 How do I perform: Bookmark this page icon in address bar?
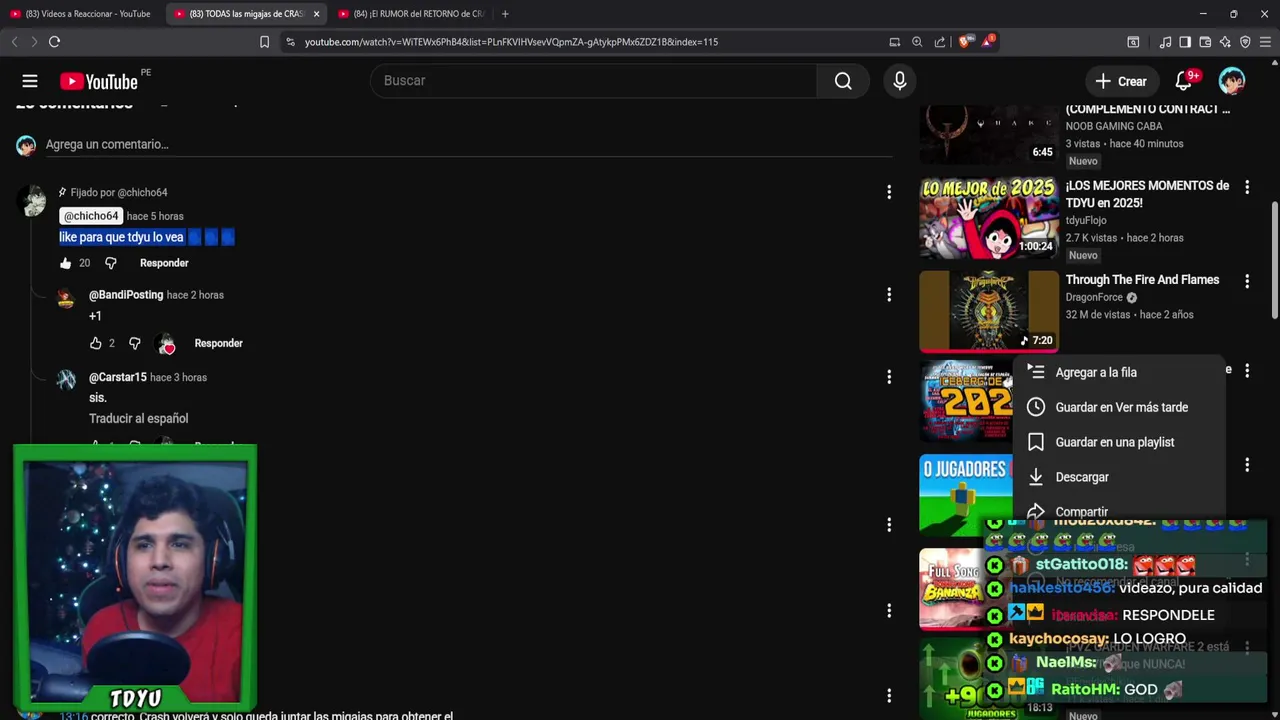coord(264,42)
